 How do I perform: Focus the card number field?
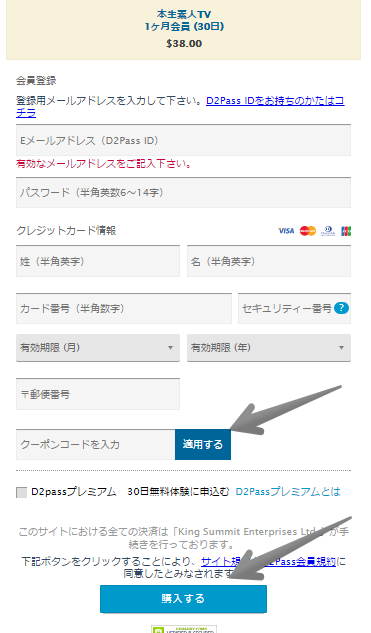point(124,308)
